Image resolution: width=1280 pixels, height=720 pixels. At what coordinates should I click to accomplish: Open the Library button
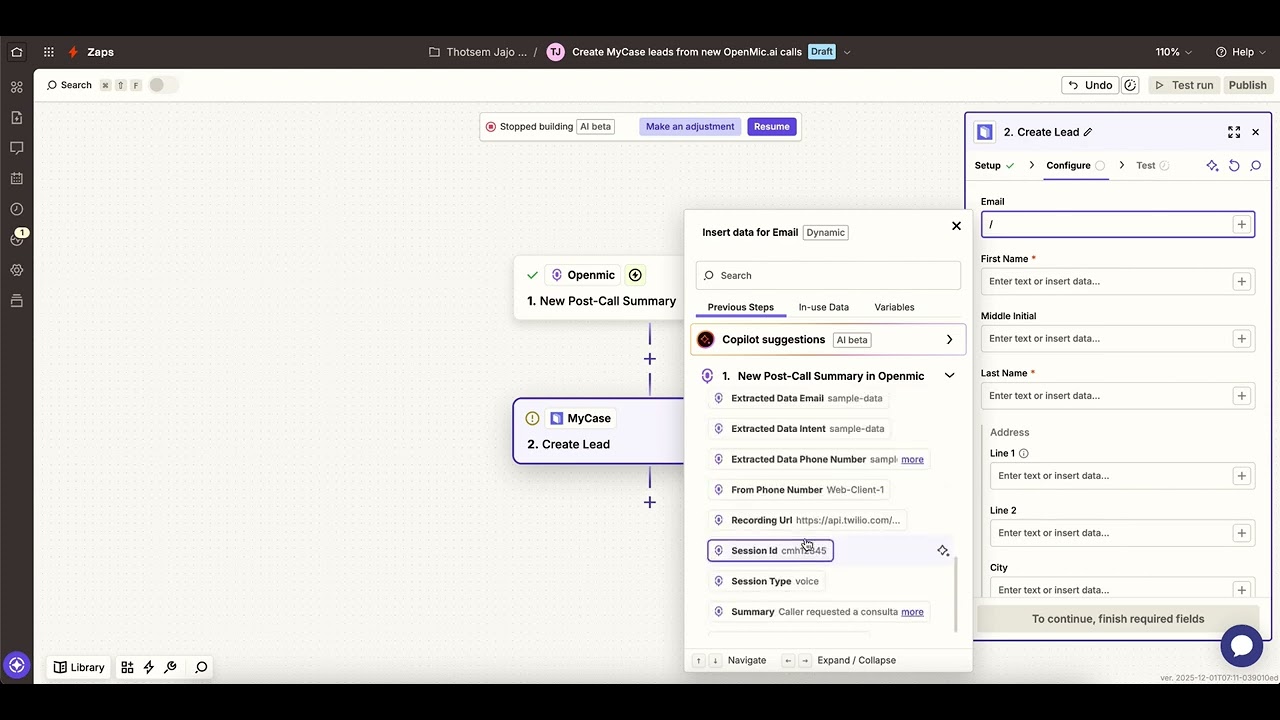[79, 667]
